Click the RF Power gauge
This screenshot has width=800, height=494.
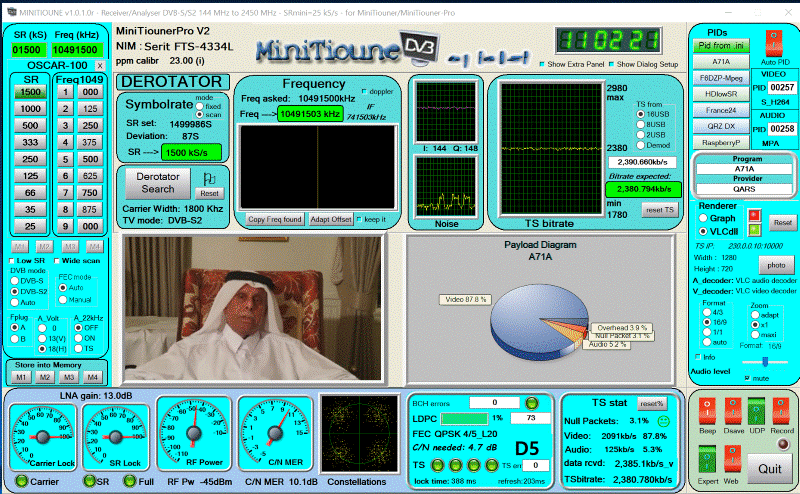pos(194,433)
